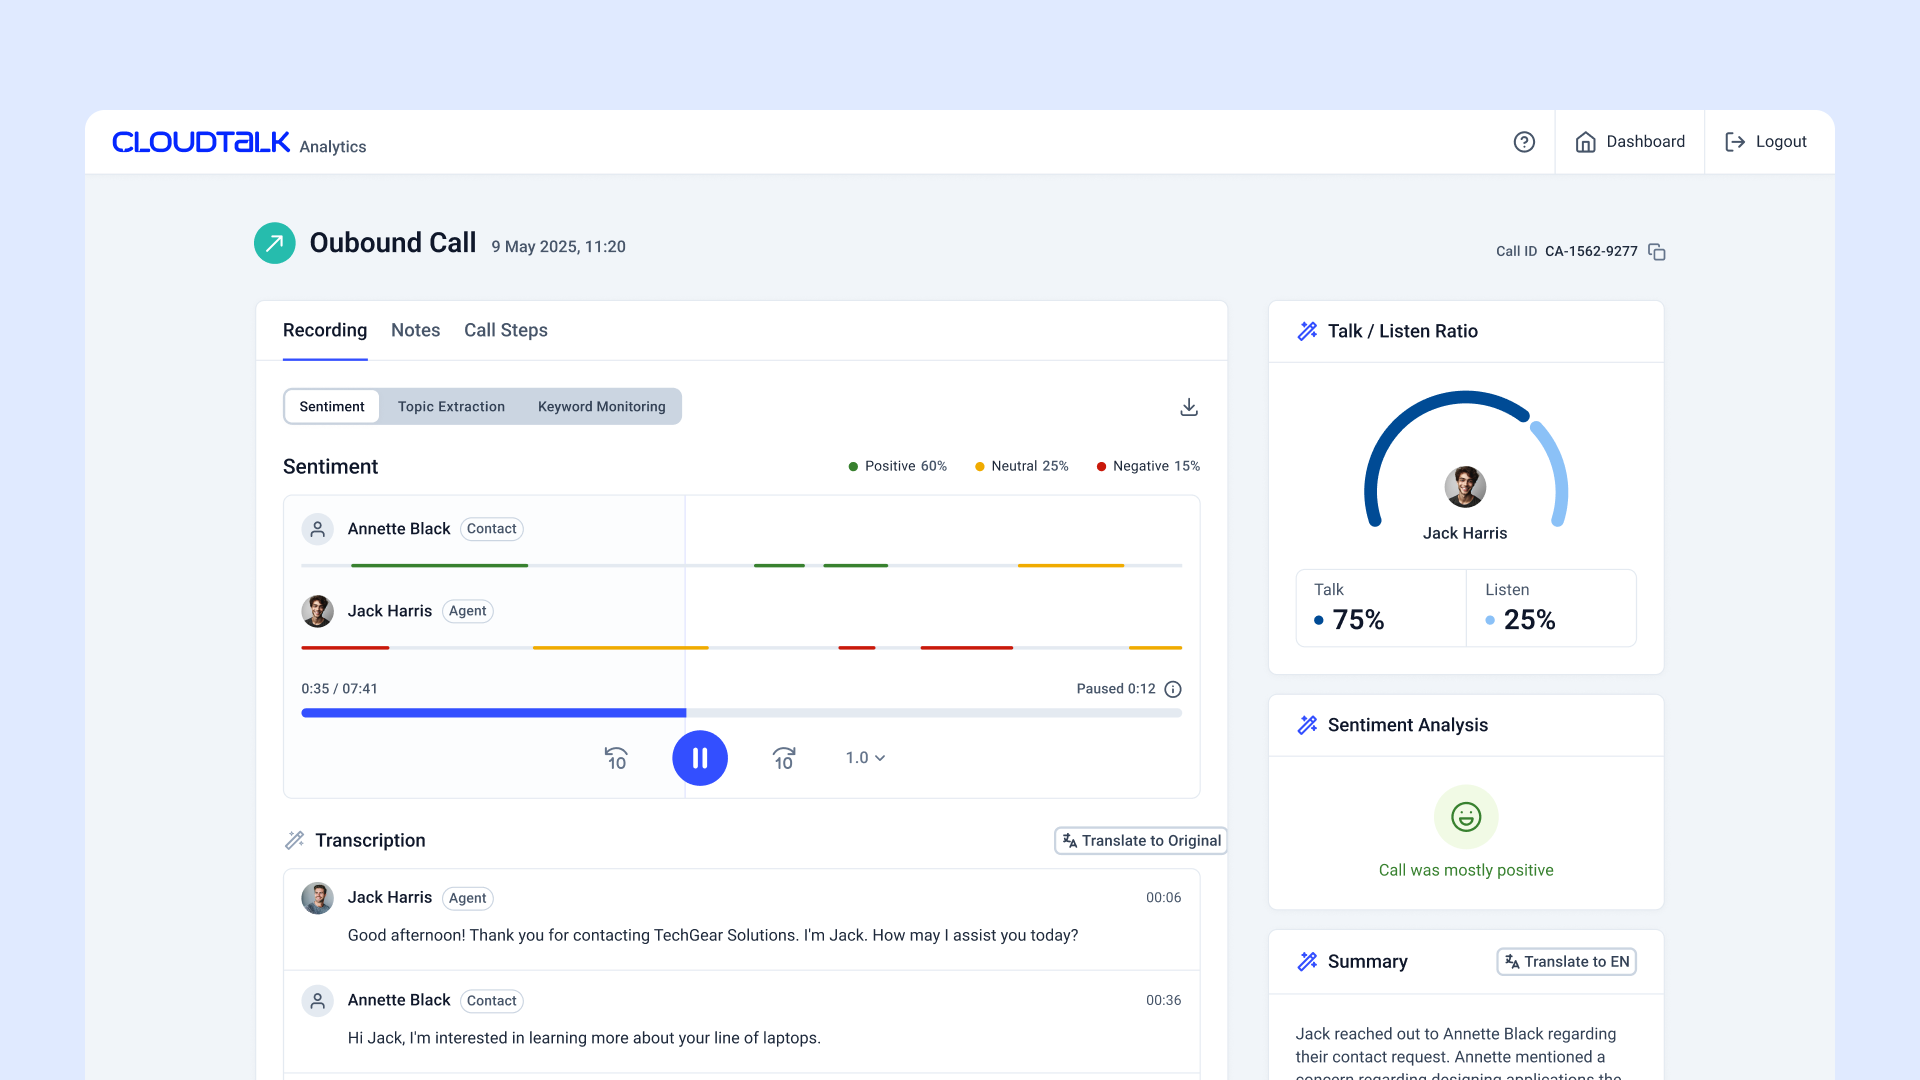Click the paused info icon
The image size is (1920, 1080).
click(1173, 689)
